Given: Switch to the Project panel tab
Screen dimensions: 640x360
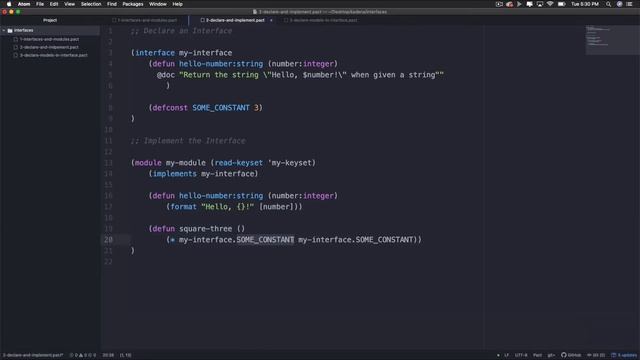Looking at the screenshot, I should tap(50, 20).
